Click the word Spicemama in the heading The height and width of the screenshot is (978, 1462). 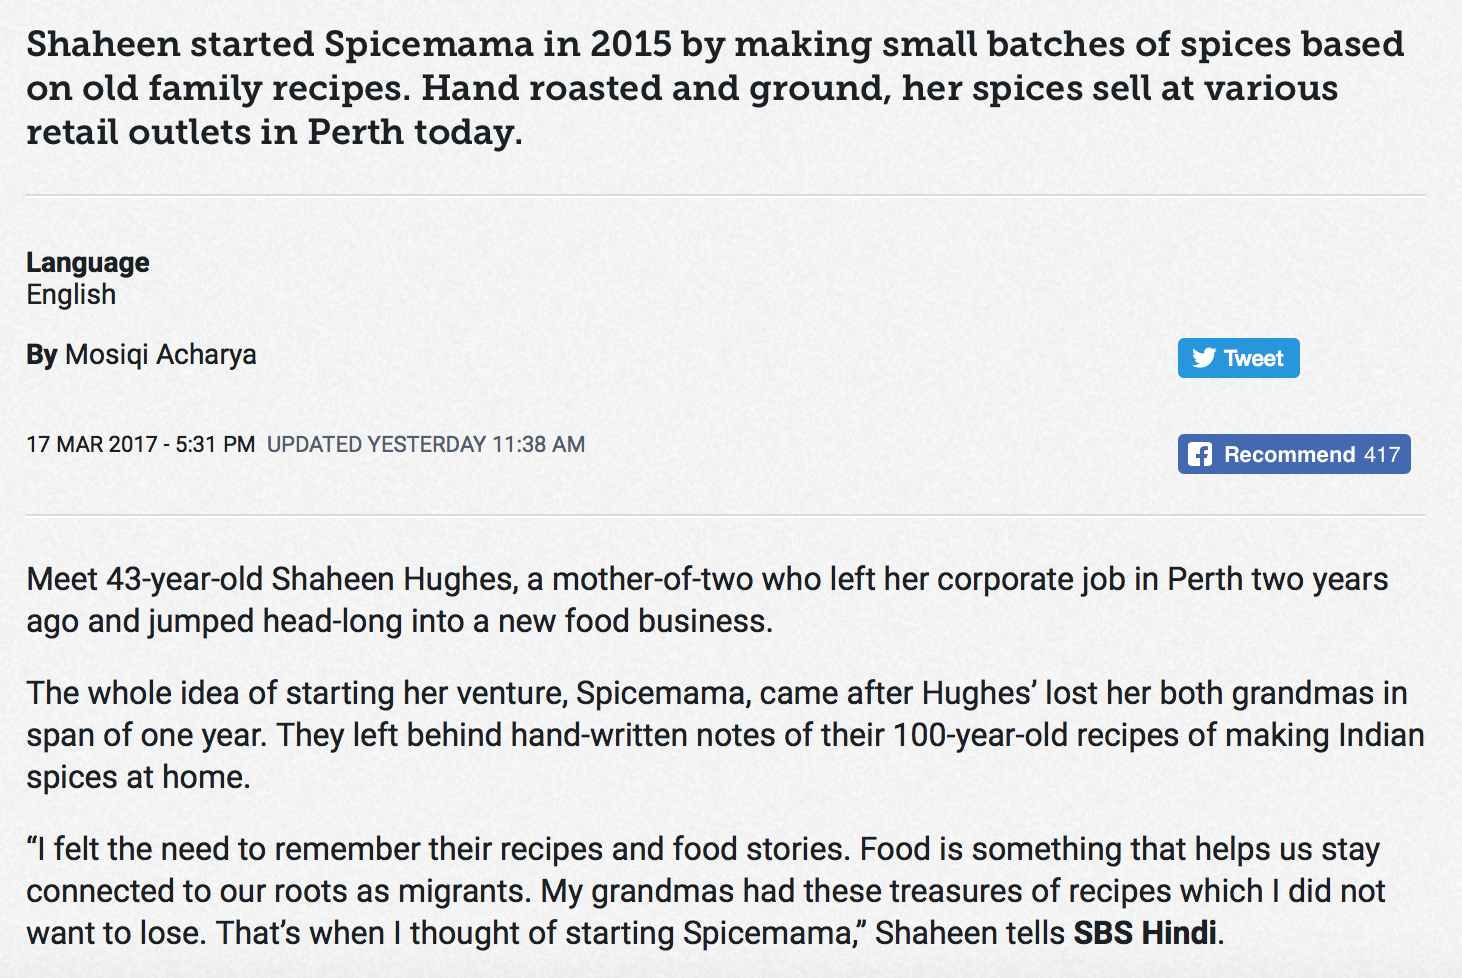tap(429, 45)
